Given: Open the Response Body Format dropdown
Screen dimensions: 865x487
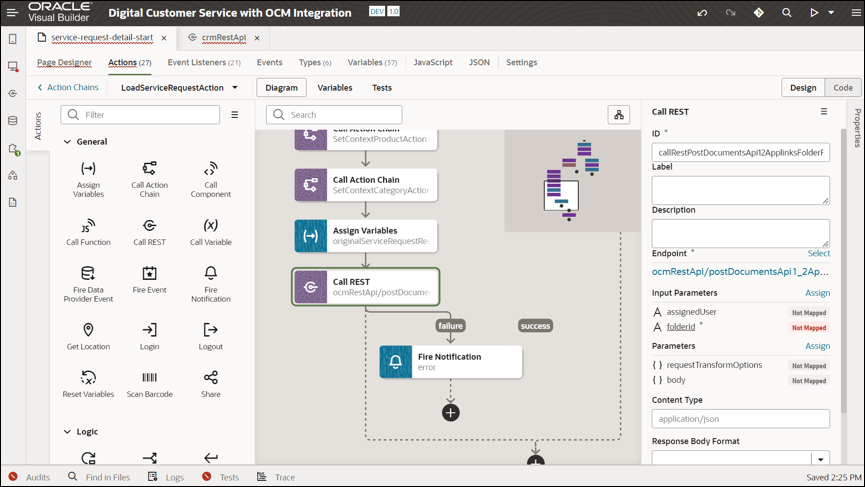Looking at the screenshot, I should pos(820,458).
